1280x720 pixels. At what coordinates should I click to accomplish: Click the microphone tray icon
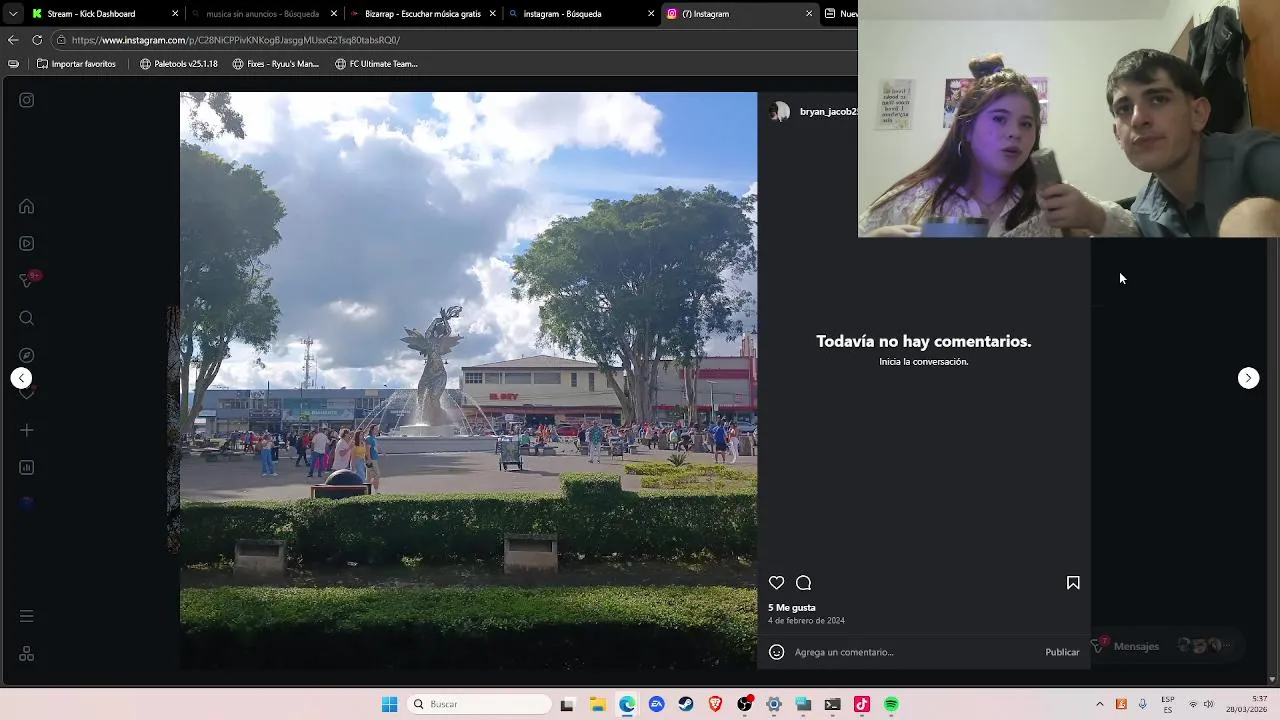[x=1142, y=704]
